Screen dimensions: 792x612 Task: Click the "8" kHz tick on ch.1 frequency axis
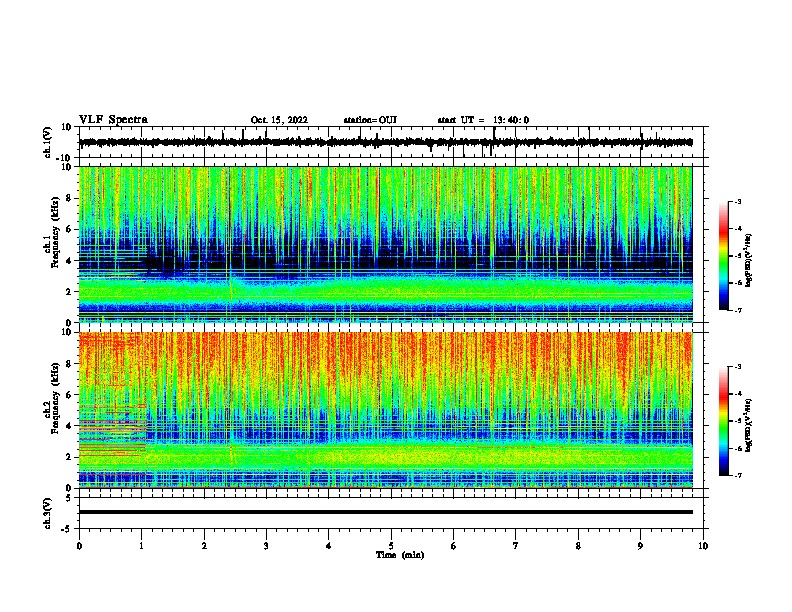pyautogui.click(x=69, y=198)
